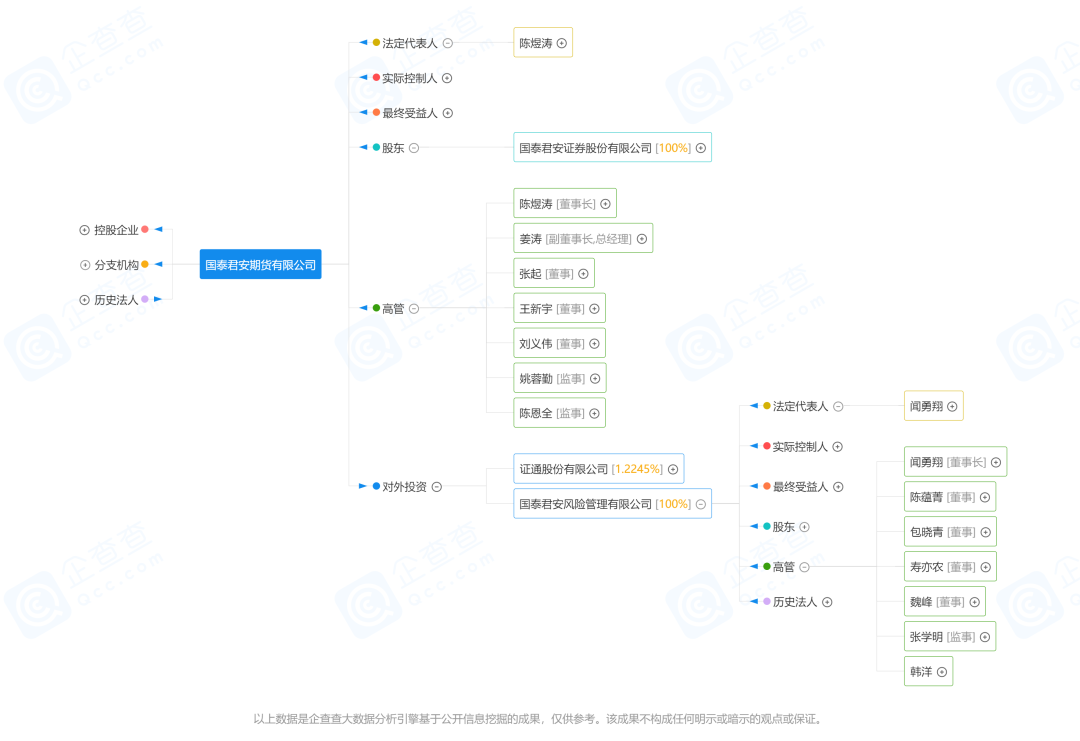Viewport: 1080px width, 741px height.
Task: Open 国泰君安证券股份有限公司 company name
Action: [585, 148]
